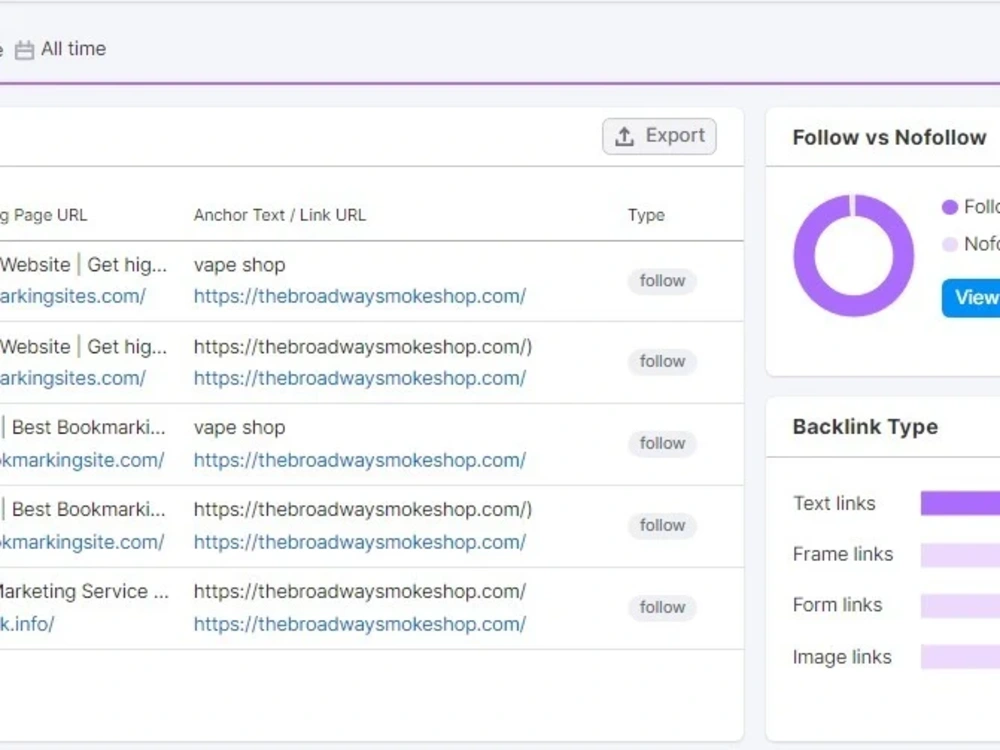Click the Follow vs Nofollow donut chart

click(x=854, y=255)
